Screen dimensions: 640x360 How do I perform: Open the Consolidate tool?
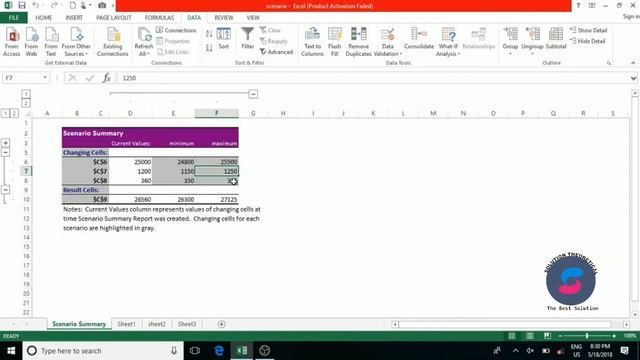click(x=419, y=39)
